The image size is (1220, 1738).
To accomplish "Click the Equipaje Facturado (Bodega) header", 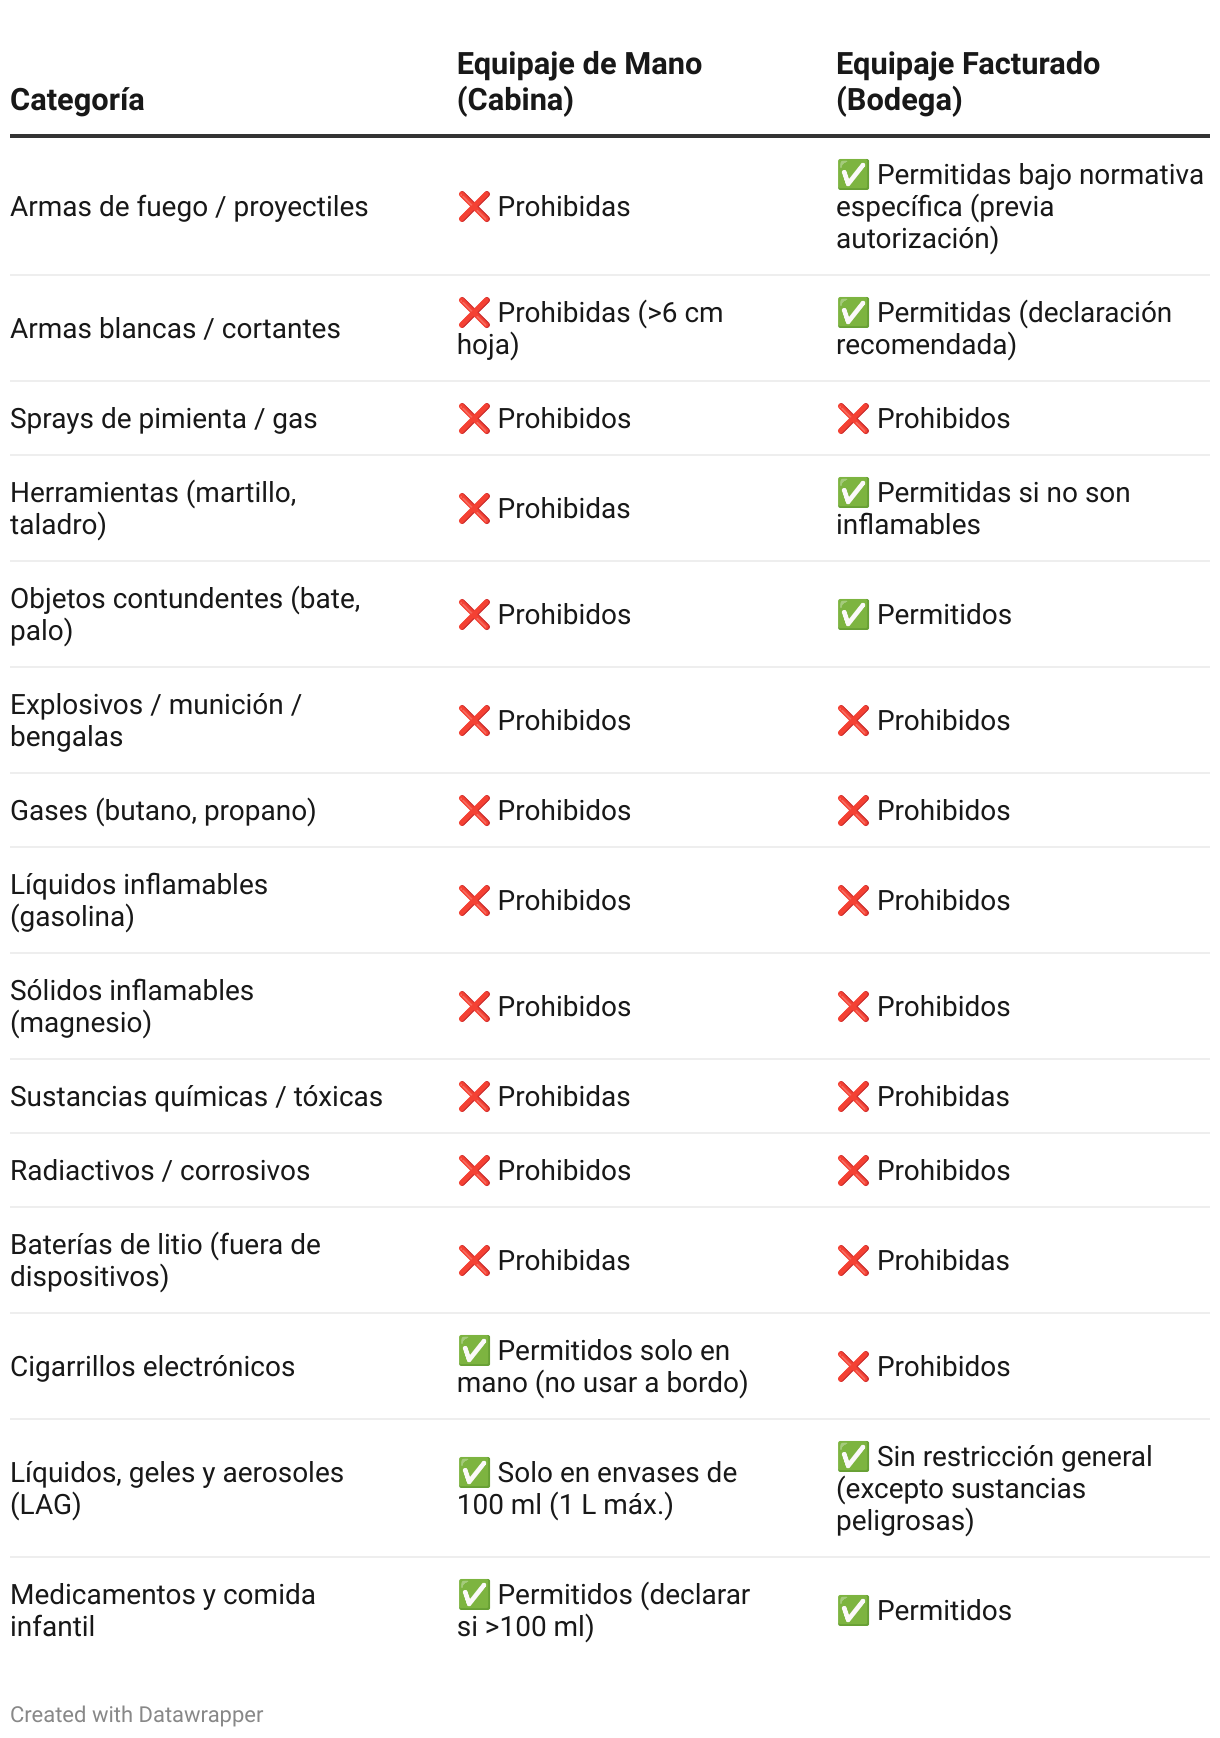I will point(967,82).
